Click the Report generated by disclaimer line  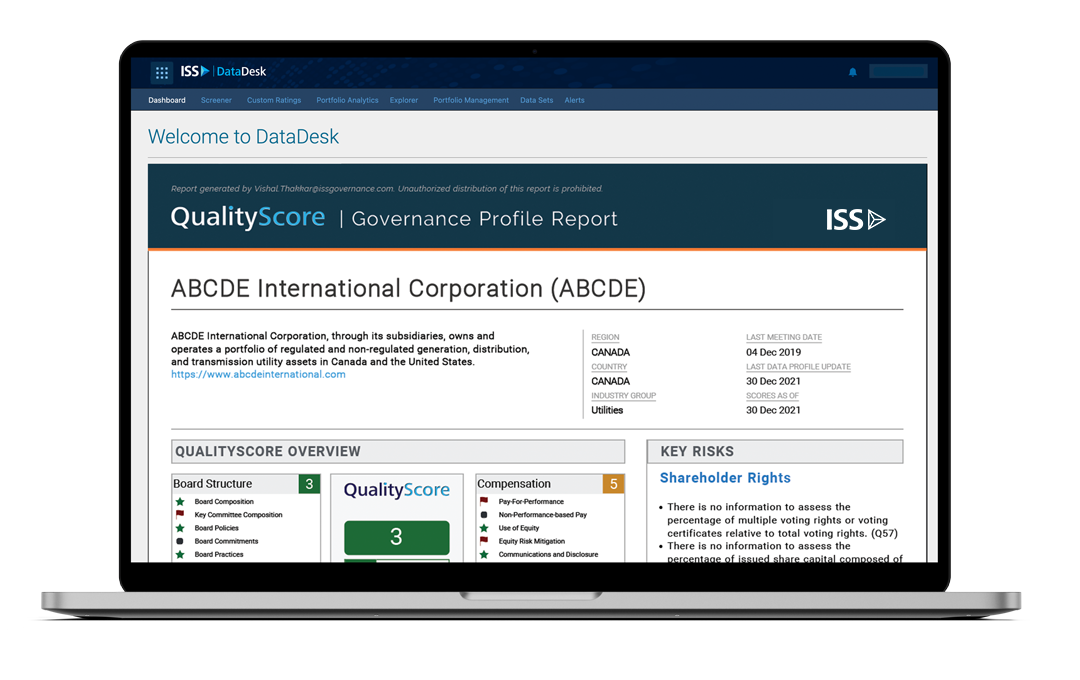387,189
